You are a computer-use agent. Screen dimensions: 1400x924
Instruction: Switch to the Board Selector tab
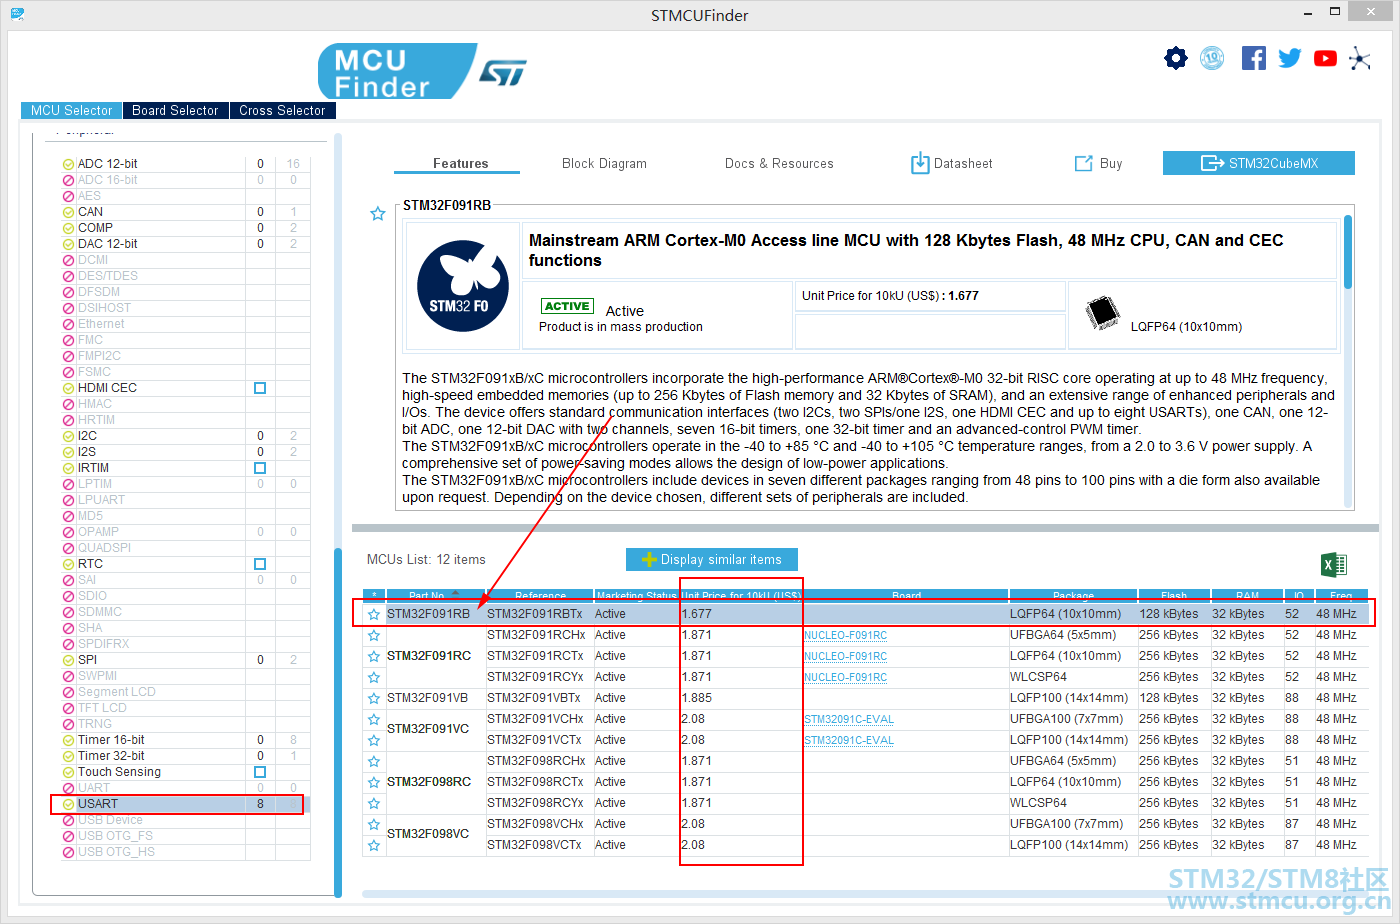click(175, 110)
